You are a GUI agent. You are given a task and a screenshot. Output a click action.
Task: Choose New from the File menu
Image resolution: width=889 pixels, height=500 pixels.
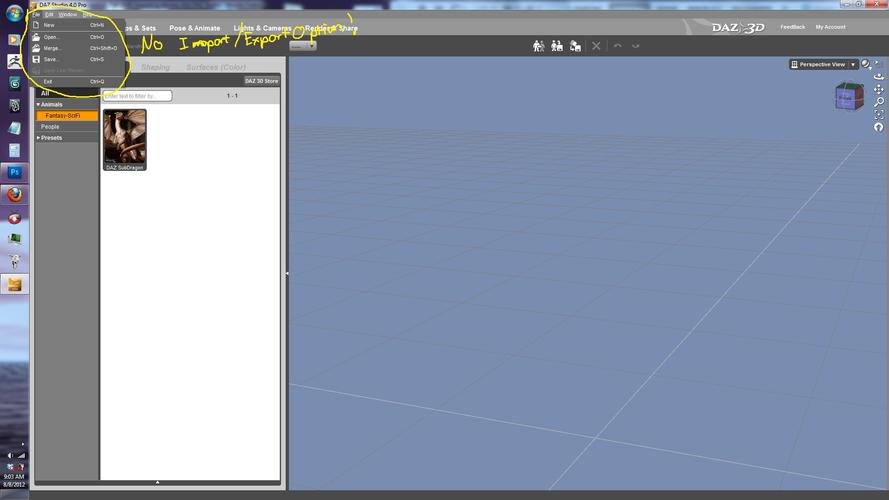pyautogui.click(x=78, y=25)
